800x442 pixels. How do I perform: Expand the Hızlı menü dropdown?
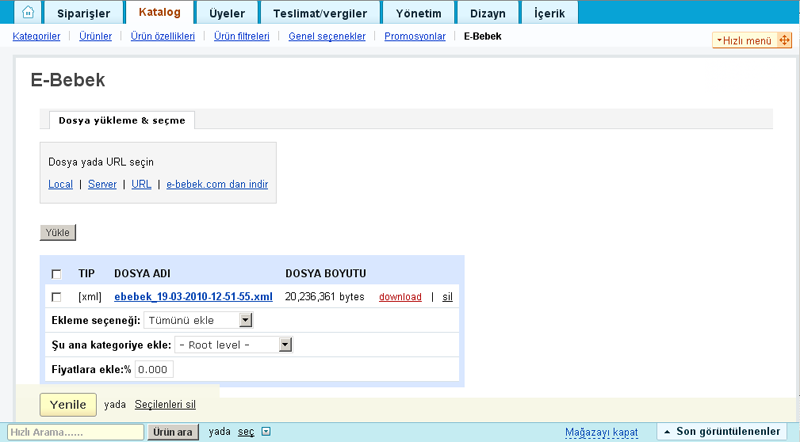pos(745,40)
